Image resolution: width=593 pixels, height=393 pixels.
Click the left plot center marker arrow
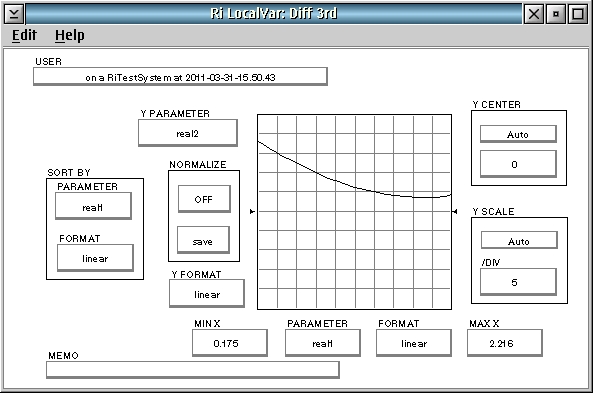click(x=253, y=211)
